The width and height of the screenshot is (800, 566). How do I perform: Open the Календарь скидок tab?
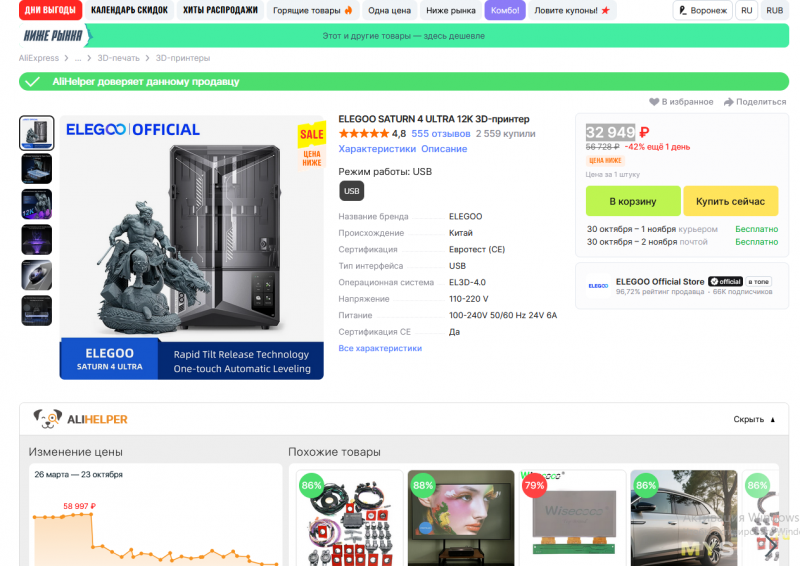tap(129, 10)
